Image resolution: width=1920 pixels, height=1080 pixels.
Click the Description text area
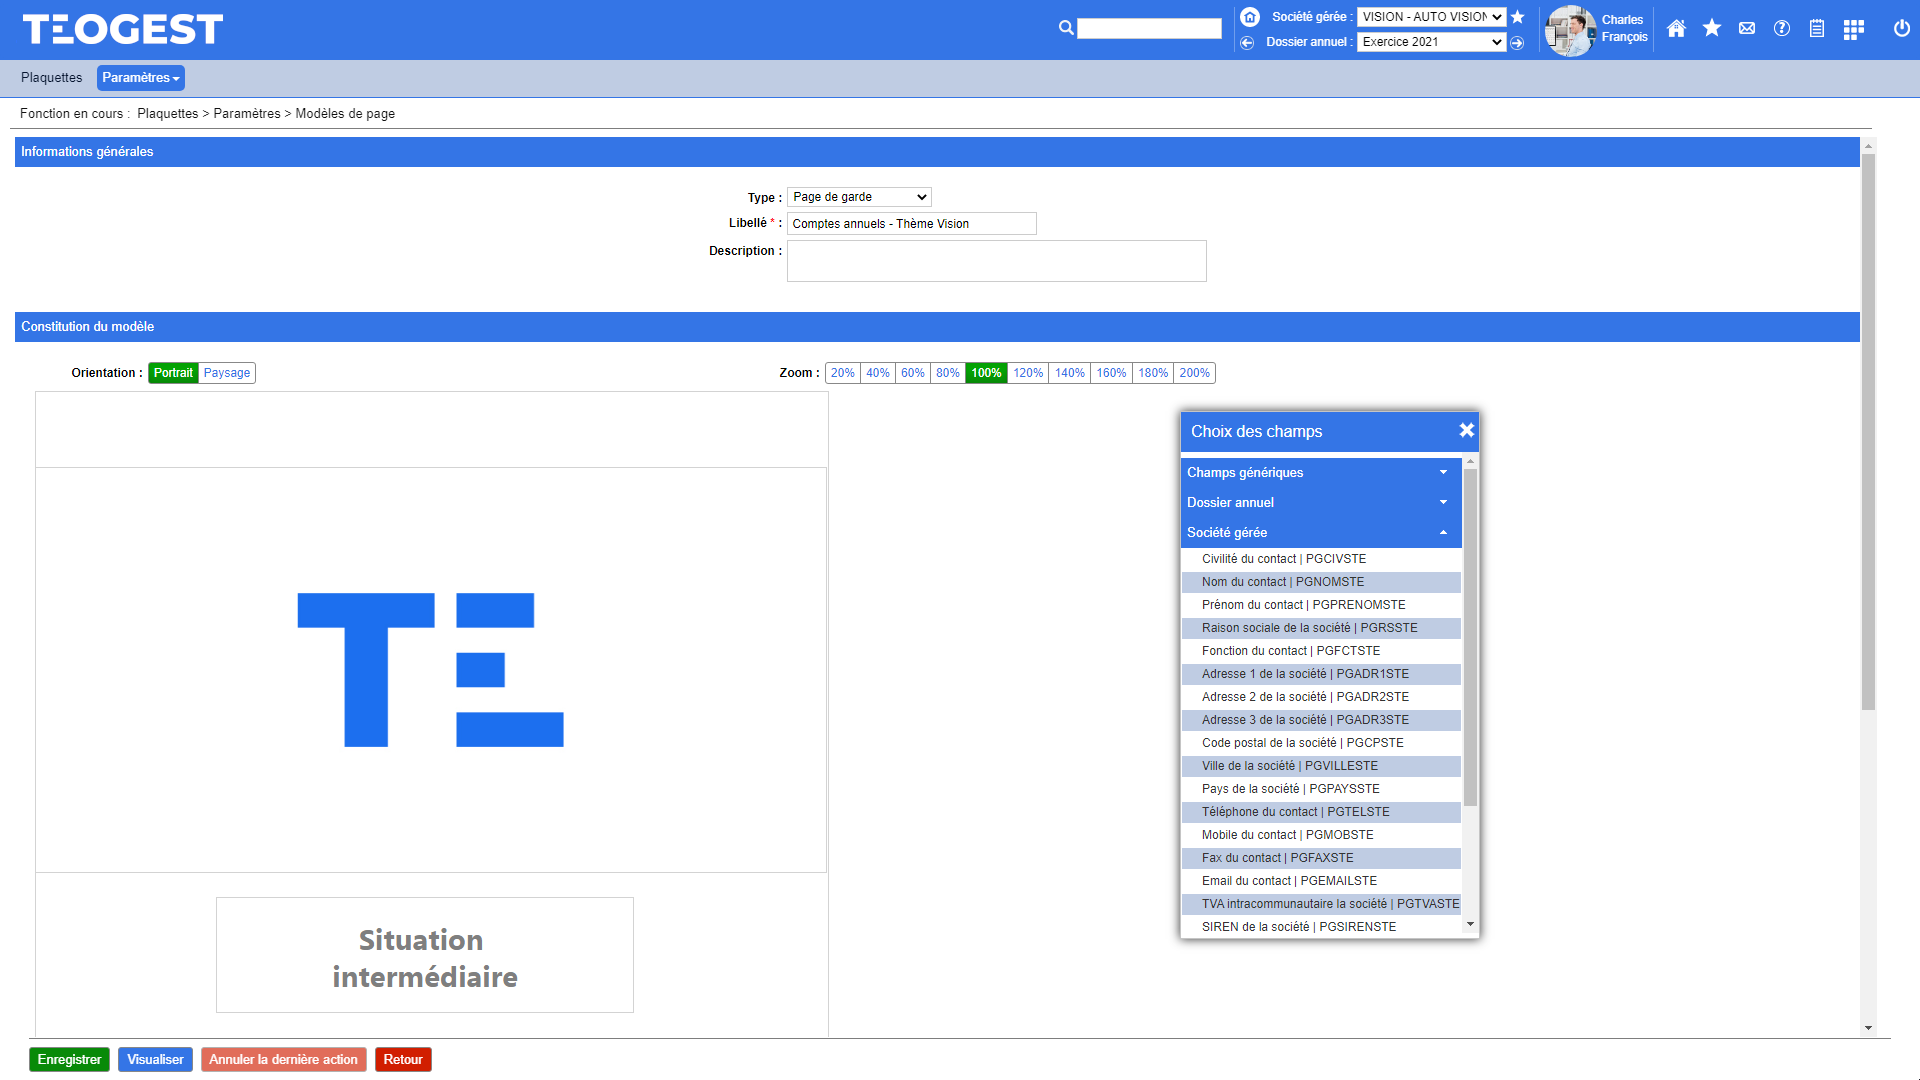pyautogui.click(x=996, y=261)
